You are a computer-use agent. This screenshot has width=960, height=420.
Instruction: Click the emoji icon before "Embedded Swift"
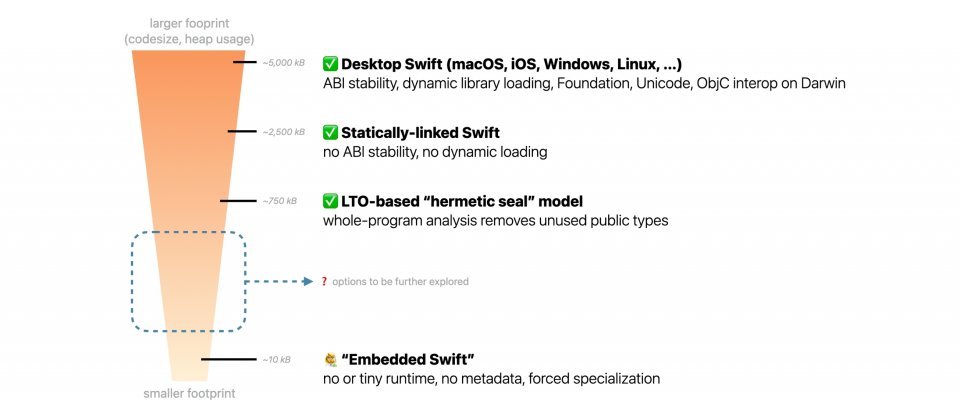tap(330, 360)
